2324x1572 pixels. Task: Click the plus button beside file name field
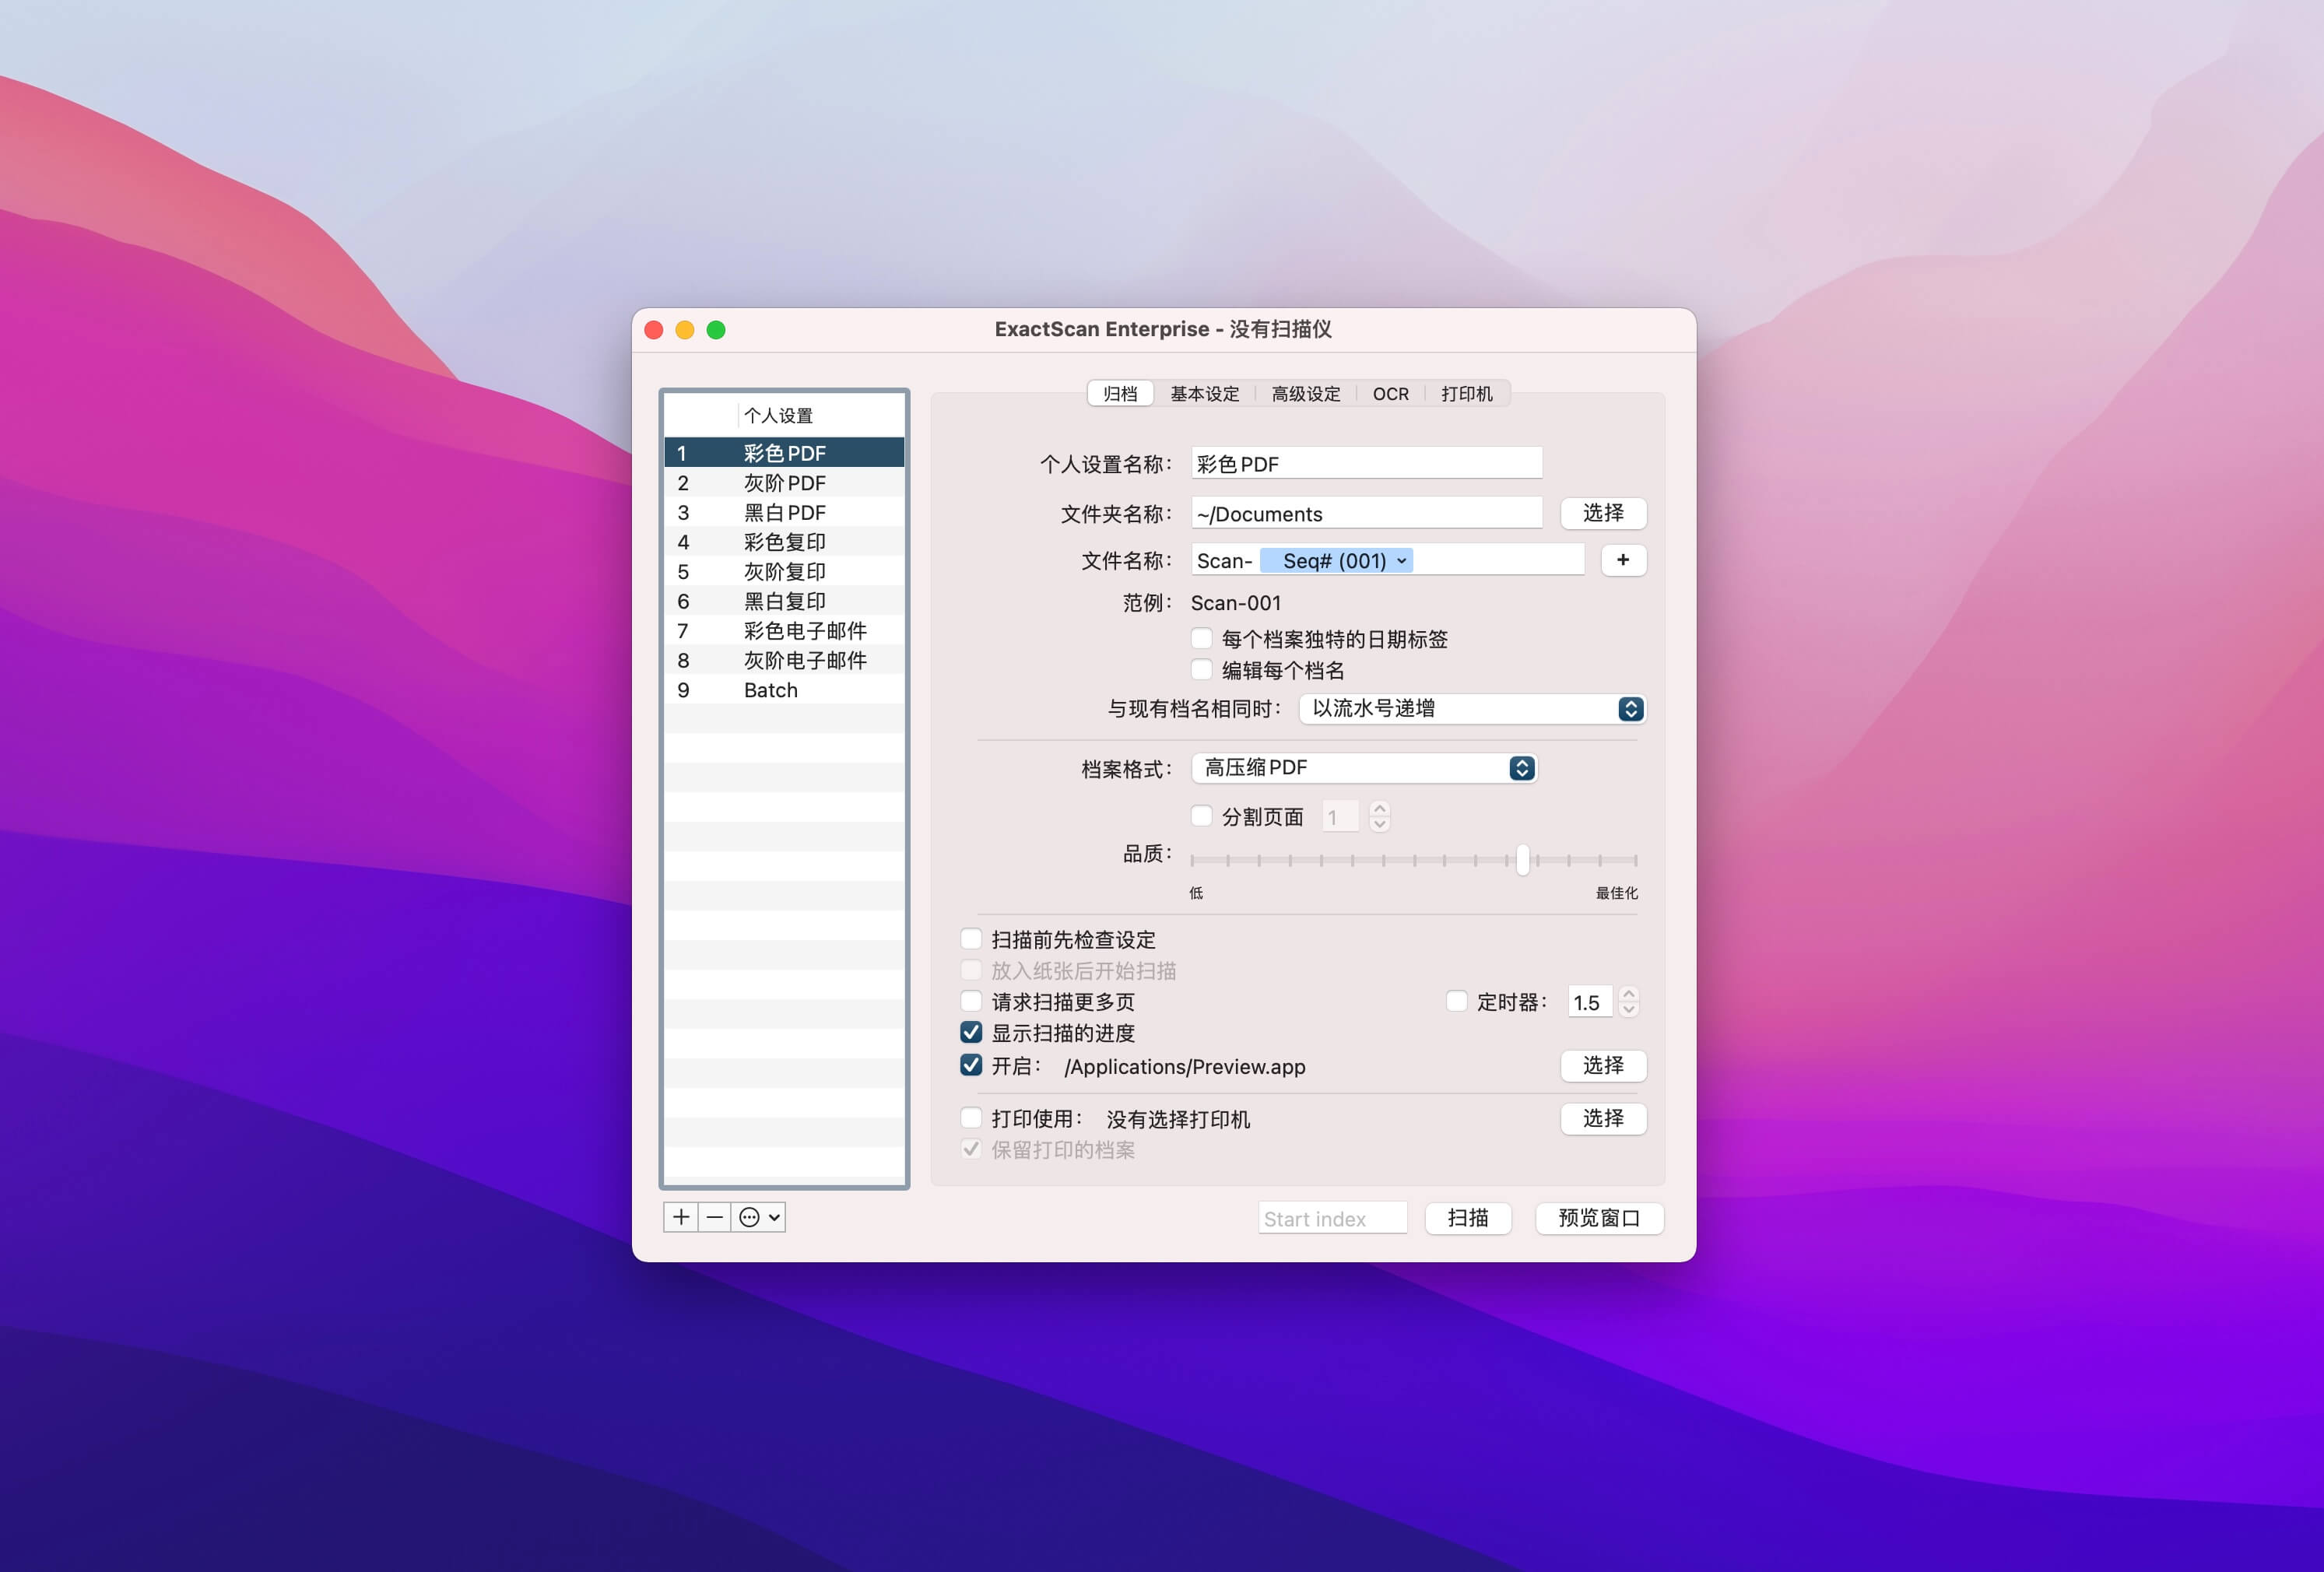tap(1623, 560)
